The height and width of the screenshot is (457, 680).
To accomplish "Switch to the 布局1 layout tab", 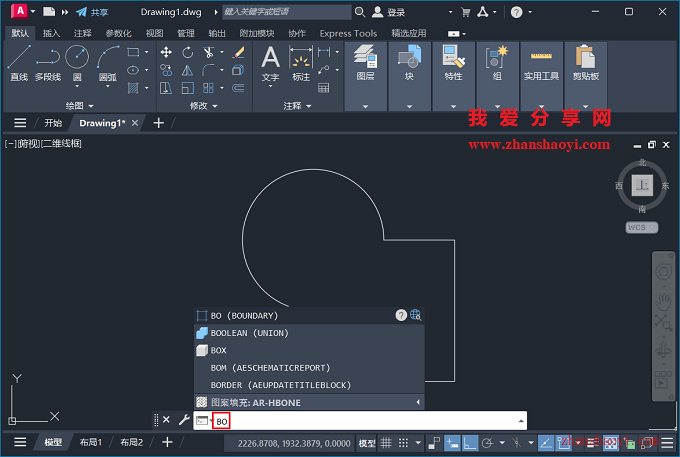I will tap(90, 442).
